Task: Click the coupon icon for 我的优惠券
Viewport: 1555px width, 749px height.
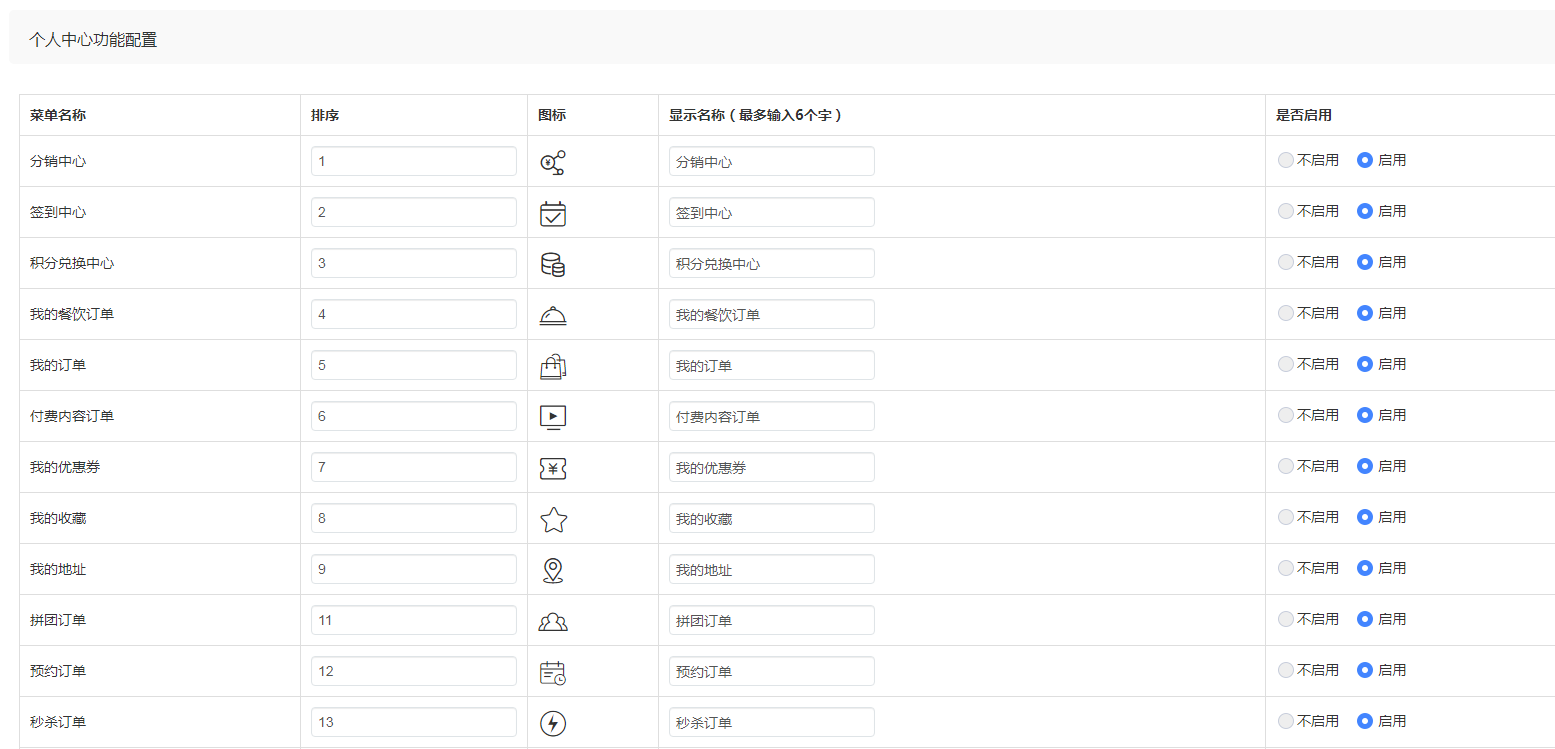Action: [553, 468]
